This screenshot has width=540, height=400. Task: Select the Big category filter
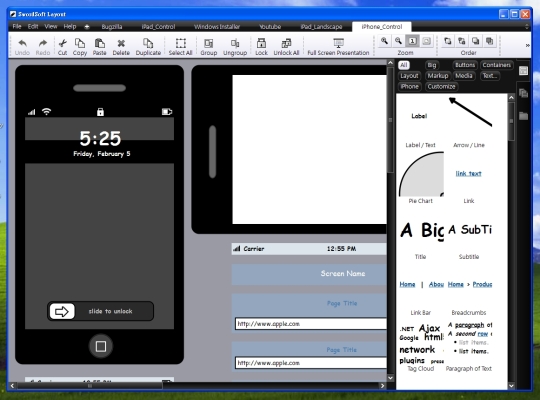point(432,65)
